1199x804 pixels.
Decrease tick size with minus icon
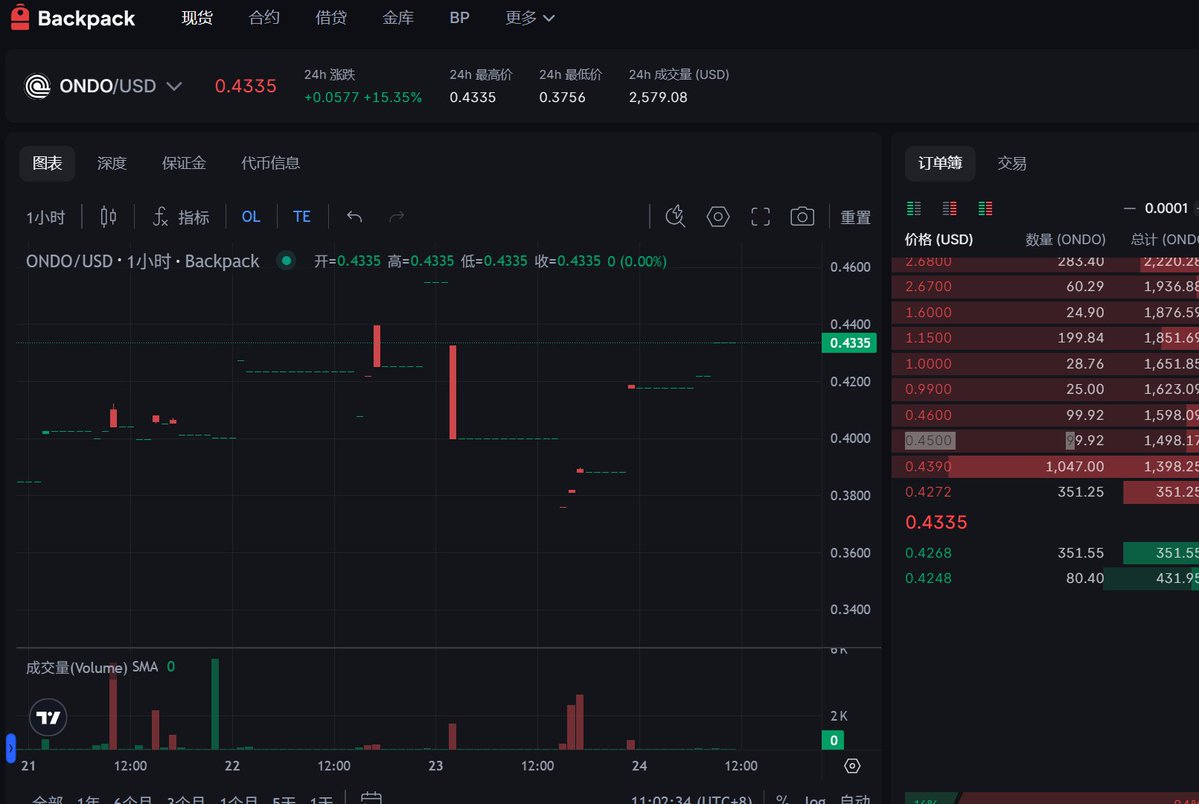point(1129,208)
